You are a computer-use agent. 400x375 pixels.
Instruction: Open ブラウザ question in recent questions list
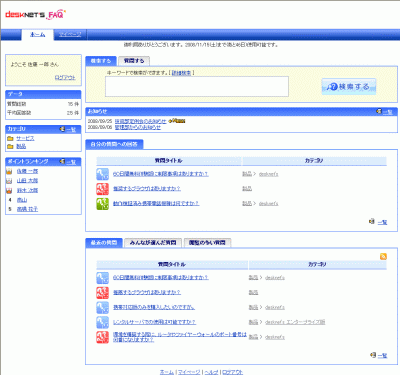[x=147, y=292]
